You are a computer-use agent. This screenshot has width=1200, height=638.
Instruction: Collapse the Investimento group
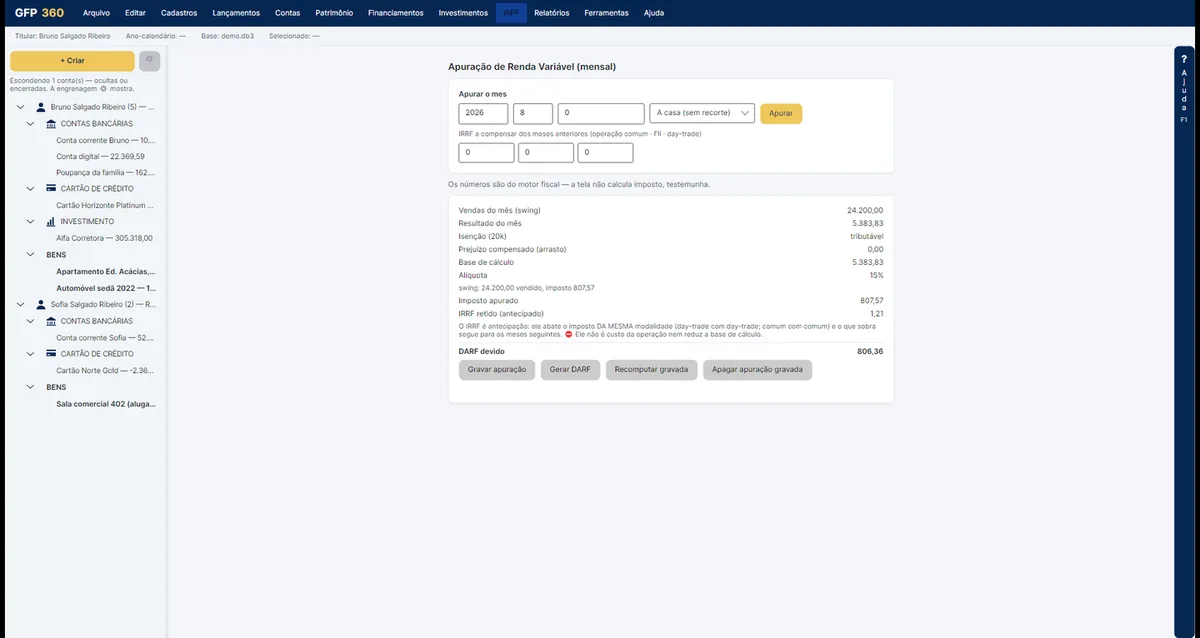[x=31, y=222]
